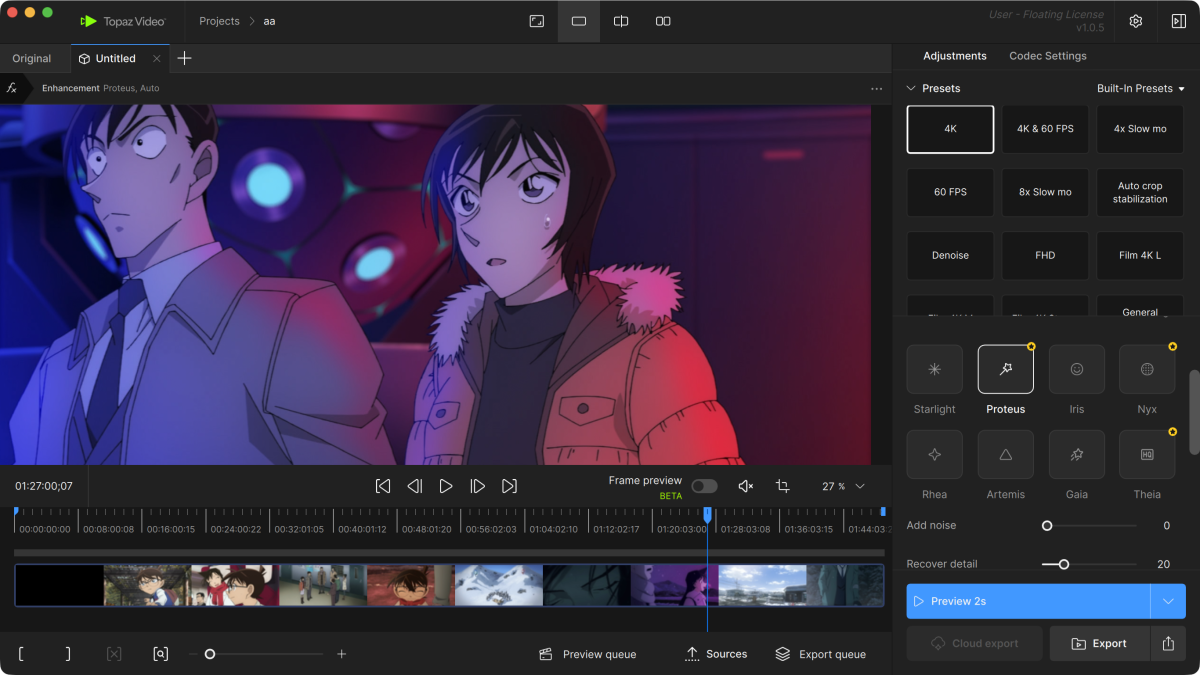Screen dimensions: 1200x675
Task: Apply the Denoise preset
Action: 950,256
